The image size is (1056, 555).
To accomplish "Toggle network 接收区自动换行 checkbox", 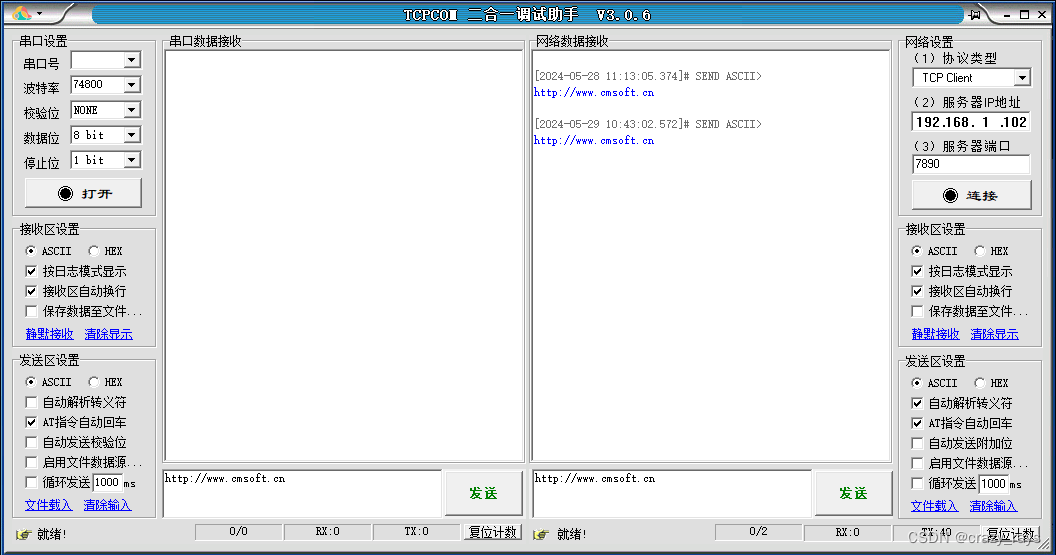I will pyautogui.click(x=917, y=292).
